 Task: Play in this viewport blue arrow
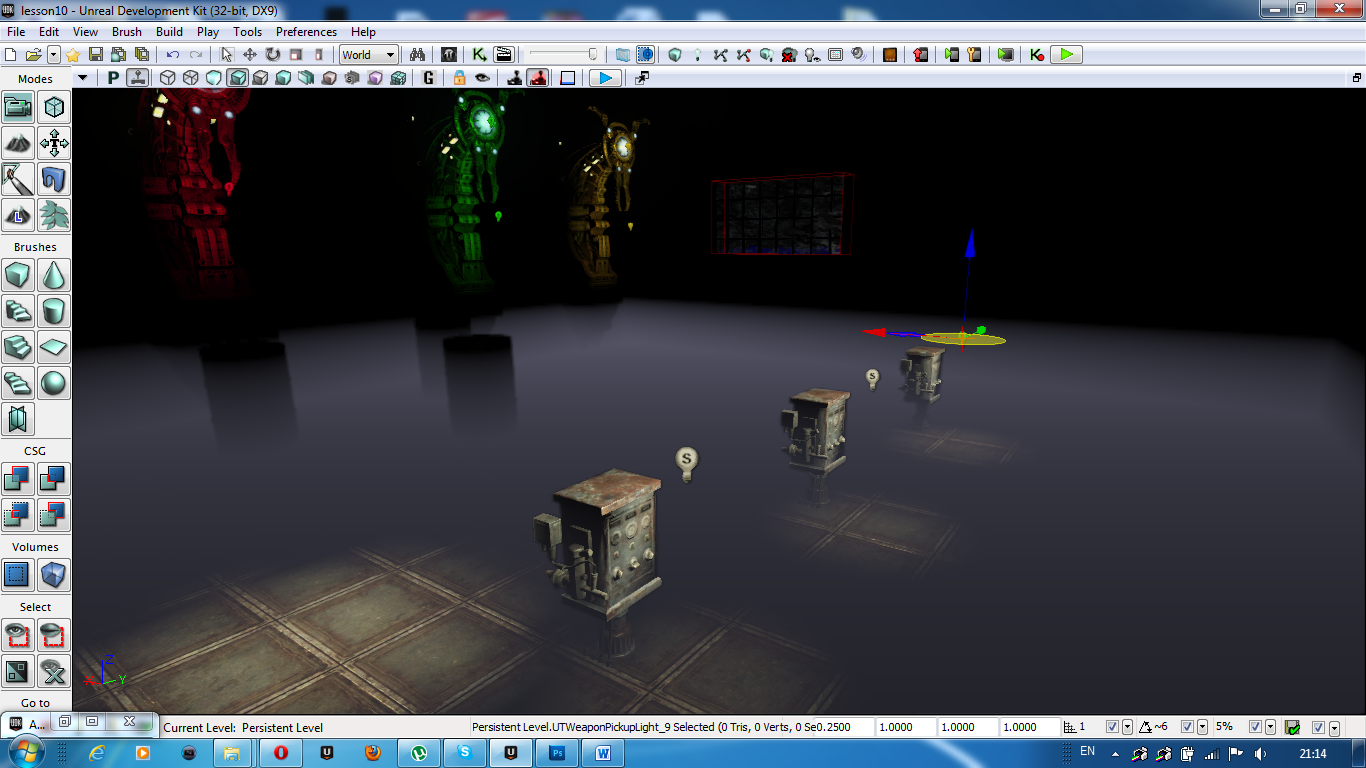coord(605,78)
